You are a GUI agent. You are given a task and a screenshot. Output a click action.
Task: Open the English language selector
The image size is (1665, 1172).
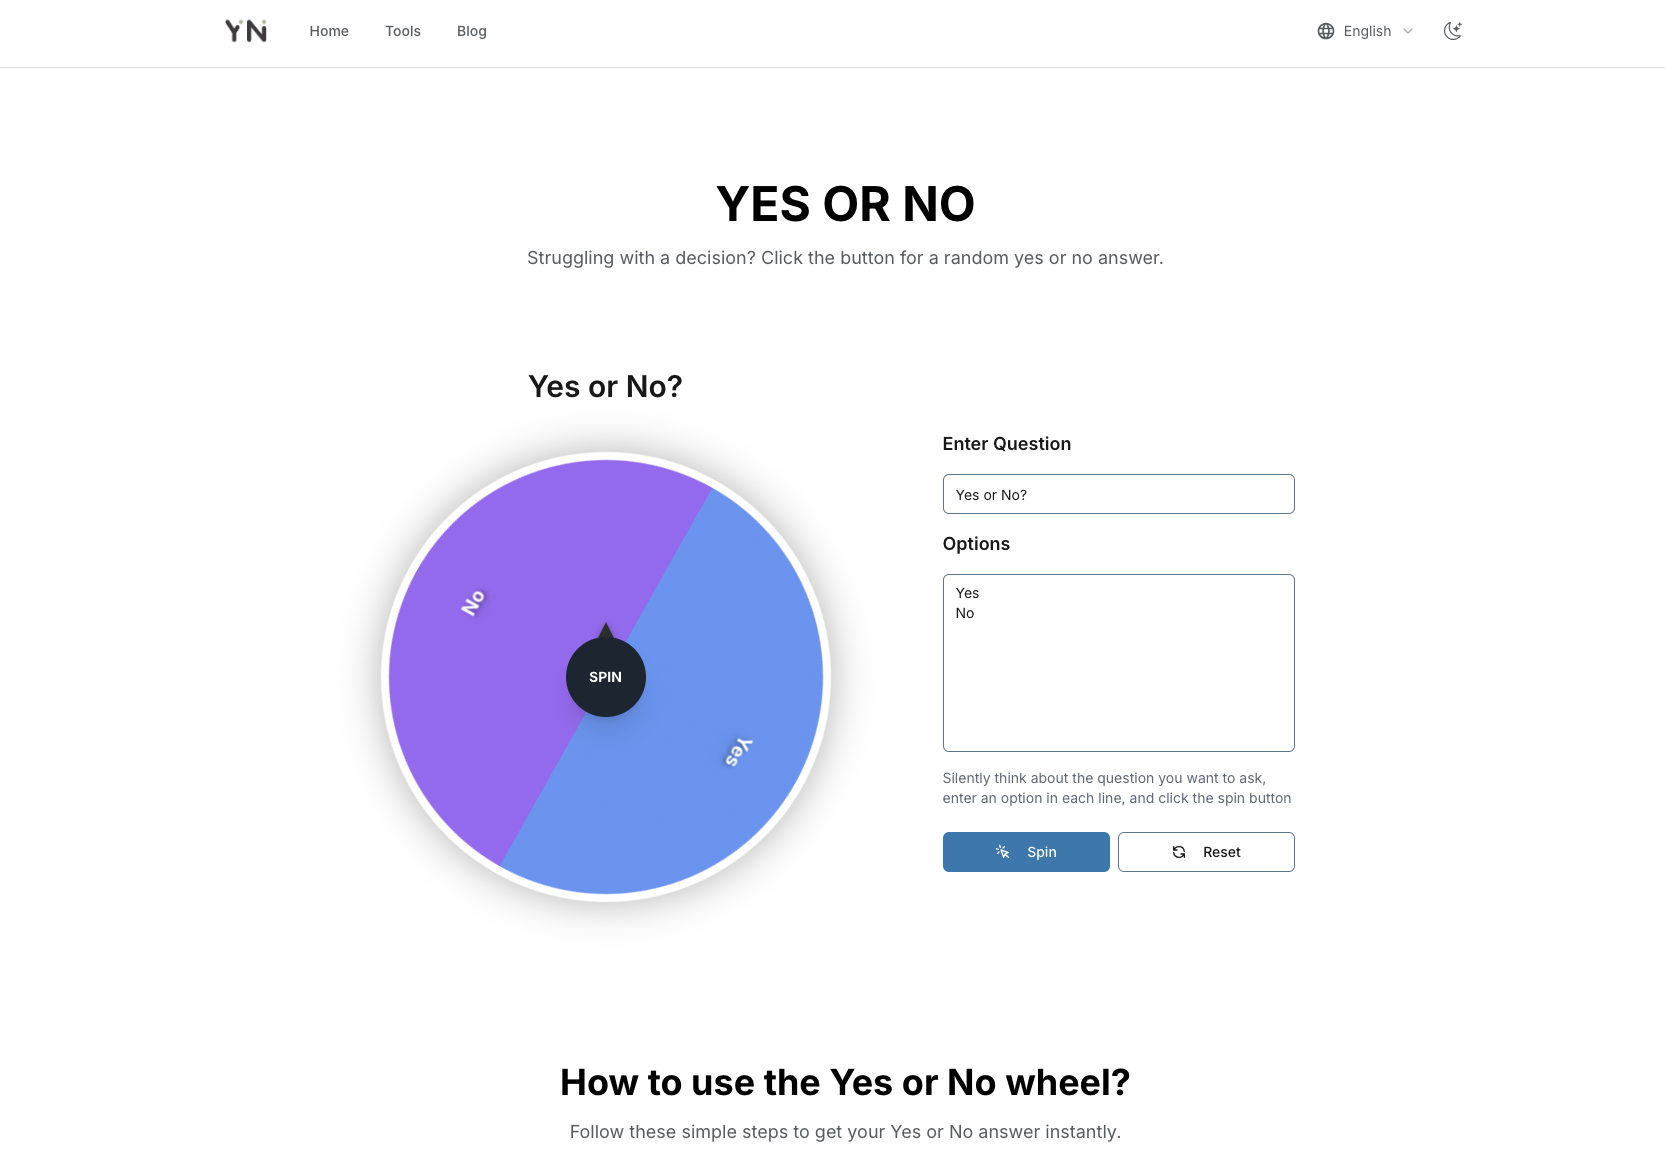1367,31
